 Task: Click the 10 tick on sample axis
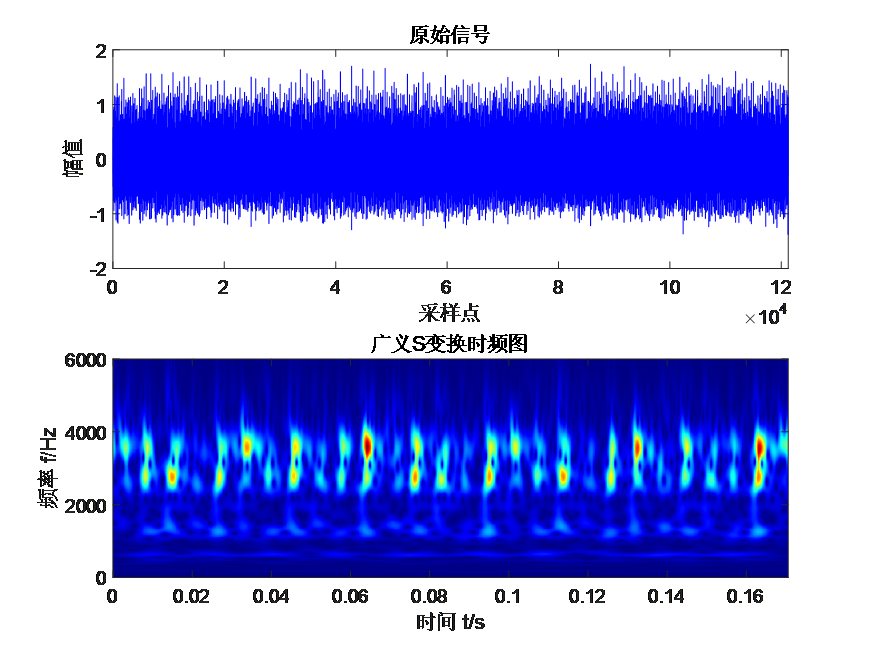[670, 288]
